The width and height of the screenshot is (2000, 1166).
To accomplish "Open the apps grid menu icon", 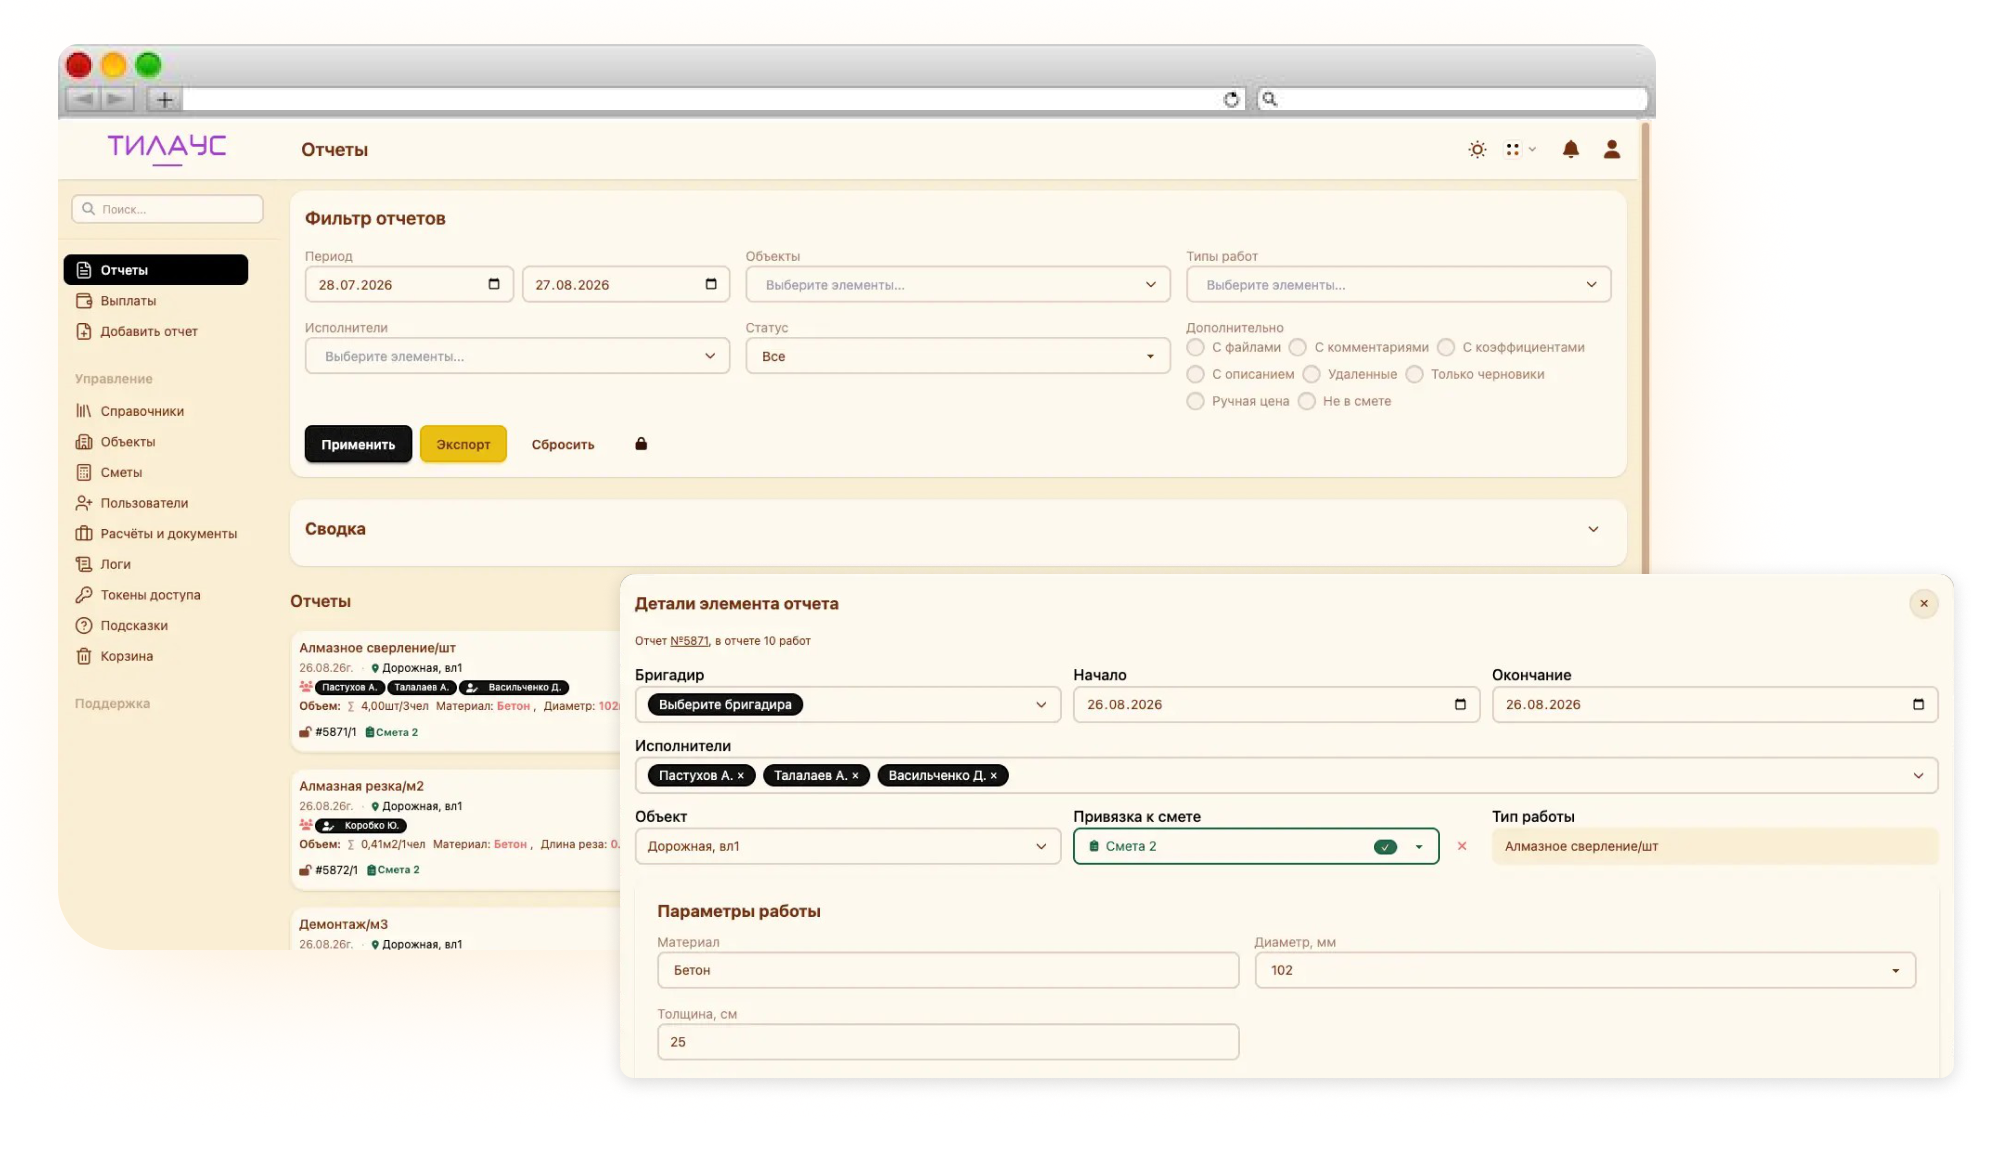I will (x=1512, y=150).
